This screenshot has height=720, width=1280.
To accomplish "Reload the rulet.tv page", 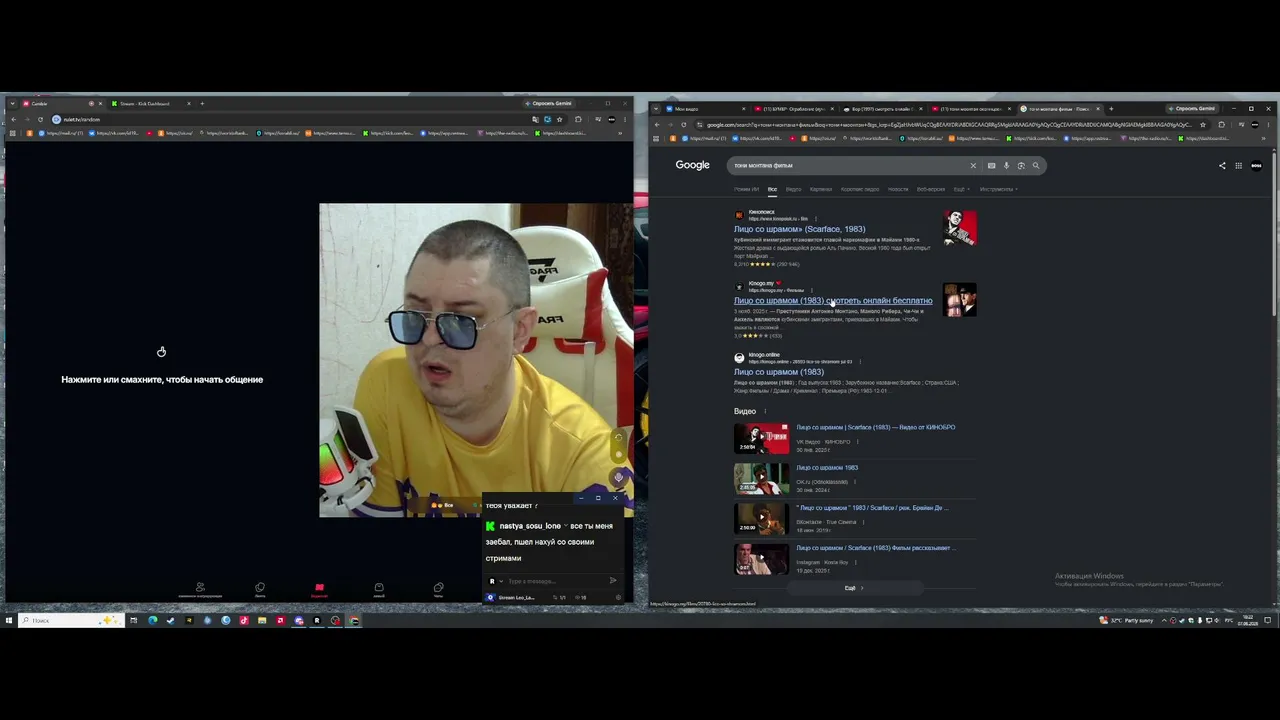I will pos(40,119).
